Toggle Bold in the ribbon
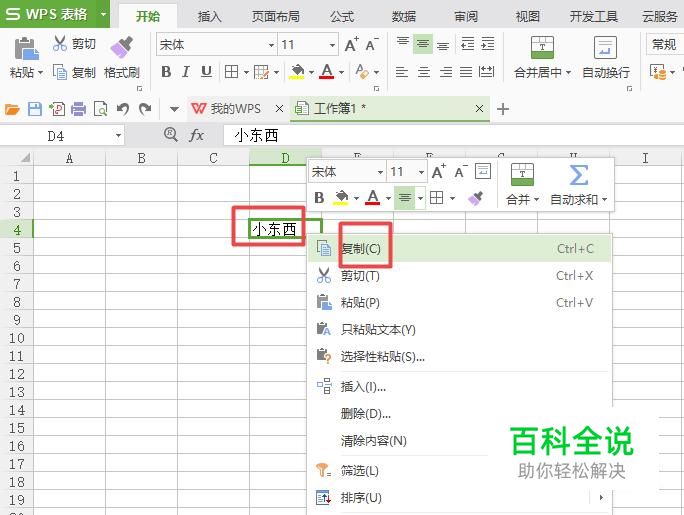This screenshot has height=515, width=684. point(166,72)
